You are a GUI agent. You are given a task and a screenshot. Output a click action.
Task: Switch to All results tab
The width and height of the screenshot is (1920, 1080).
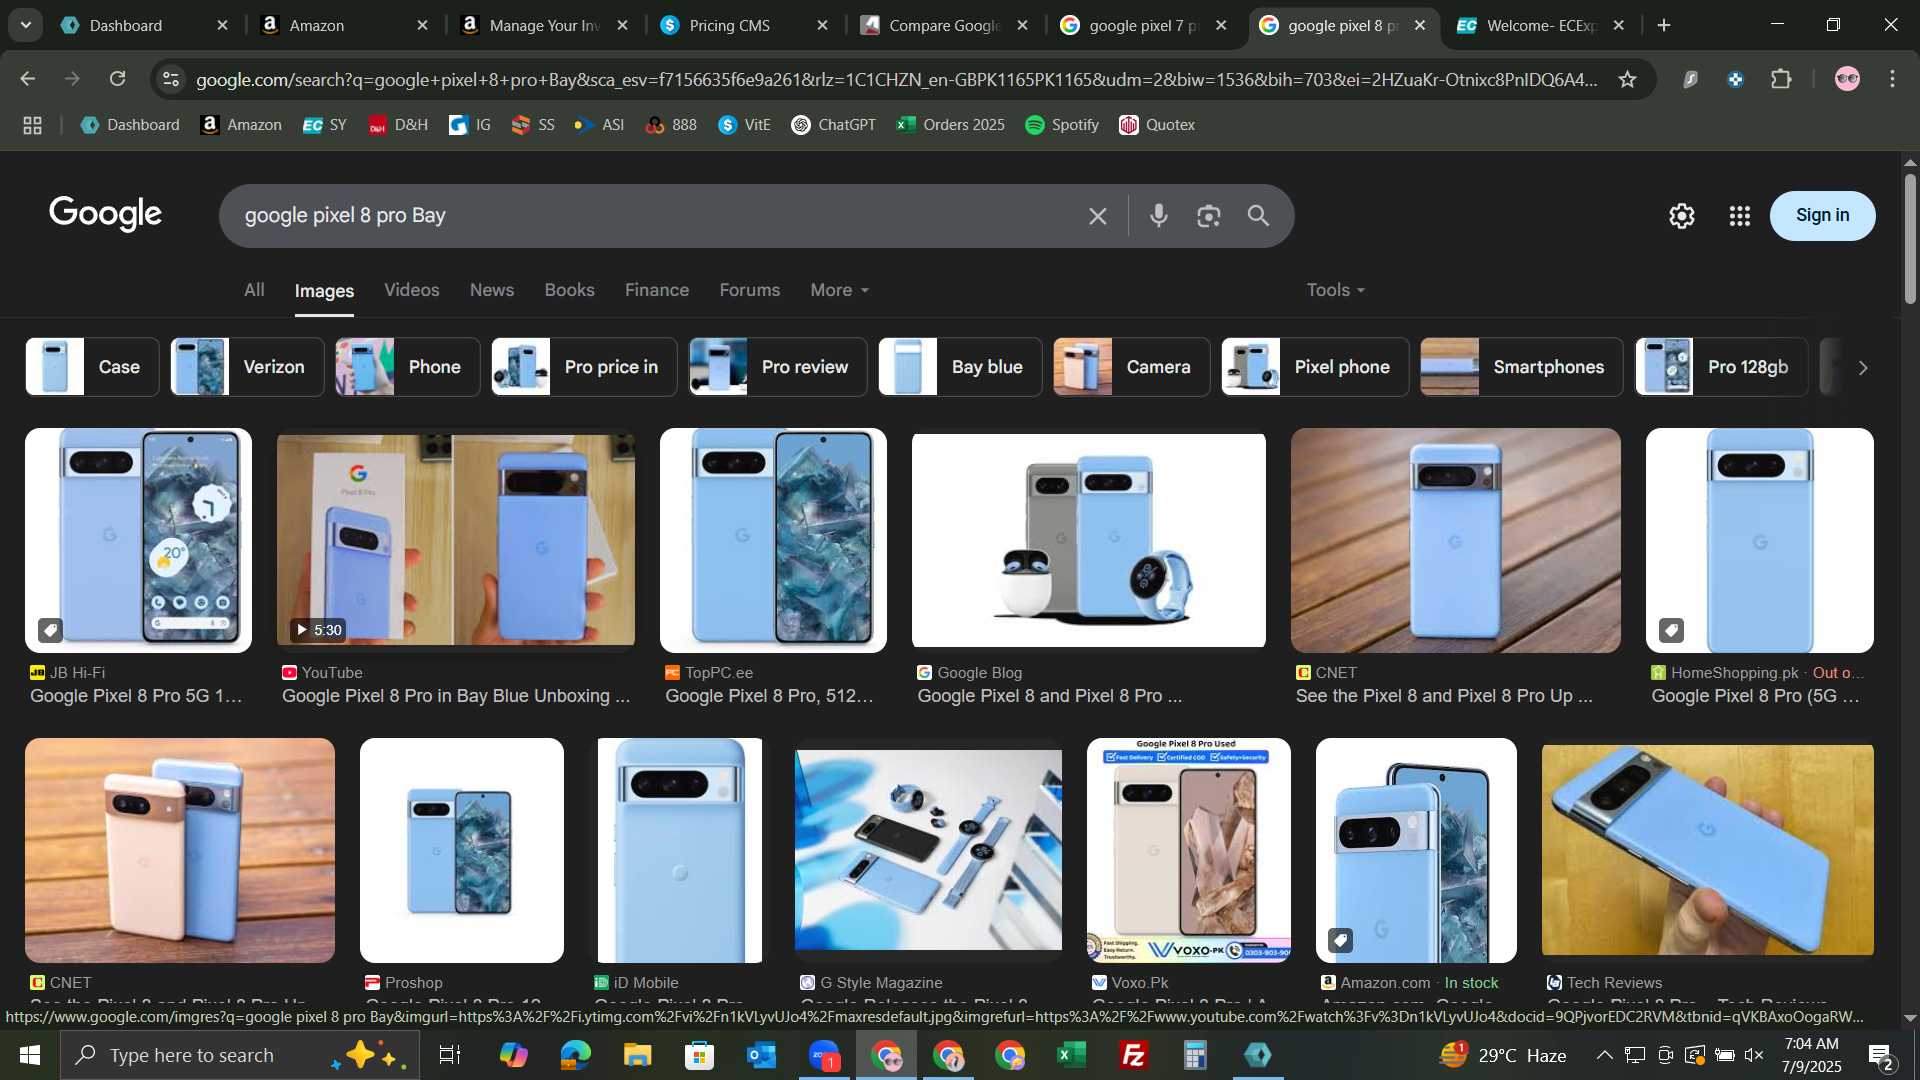click(x=254, y=290)
